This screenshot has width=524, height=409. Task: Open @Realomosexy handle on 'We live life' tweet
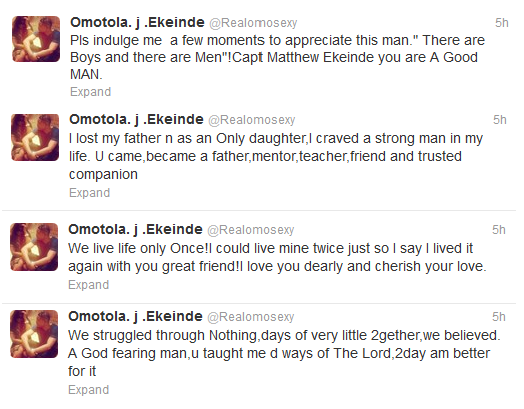[251, 230]
